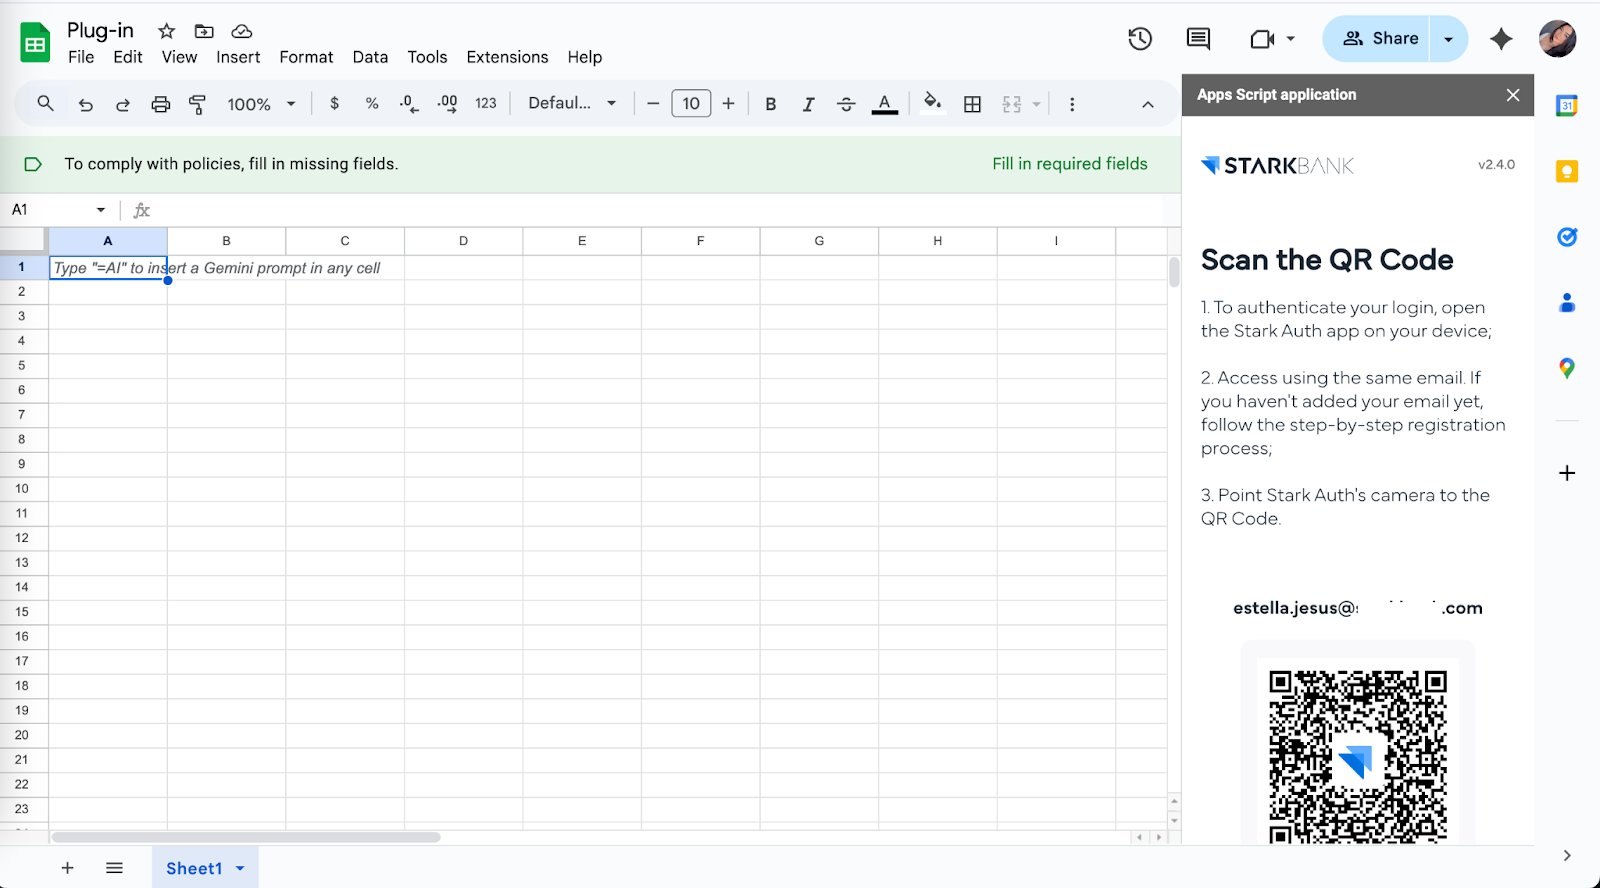Viewport: 1600px width, 888px height.
Task: Move document using folder icon
Action: pyautogui.click(x=204, y=31)
